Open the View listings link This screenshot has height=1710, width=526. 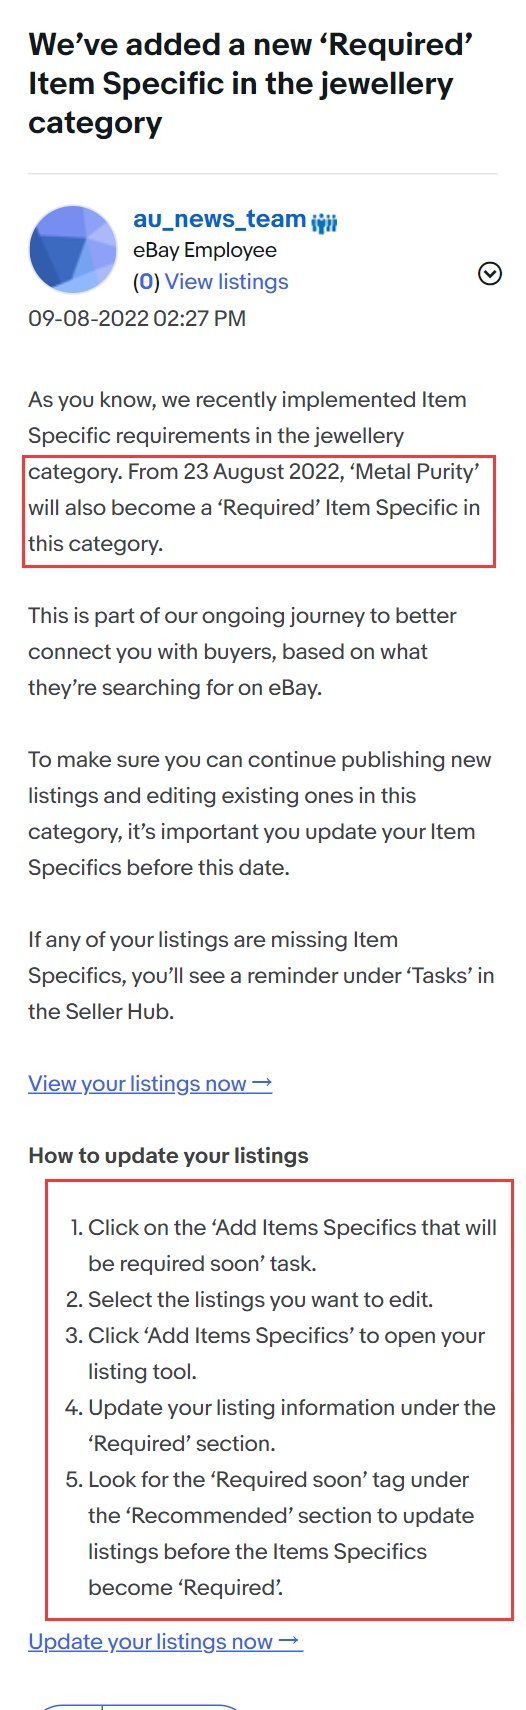coord(226,282)
